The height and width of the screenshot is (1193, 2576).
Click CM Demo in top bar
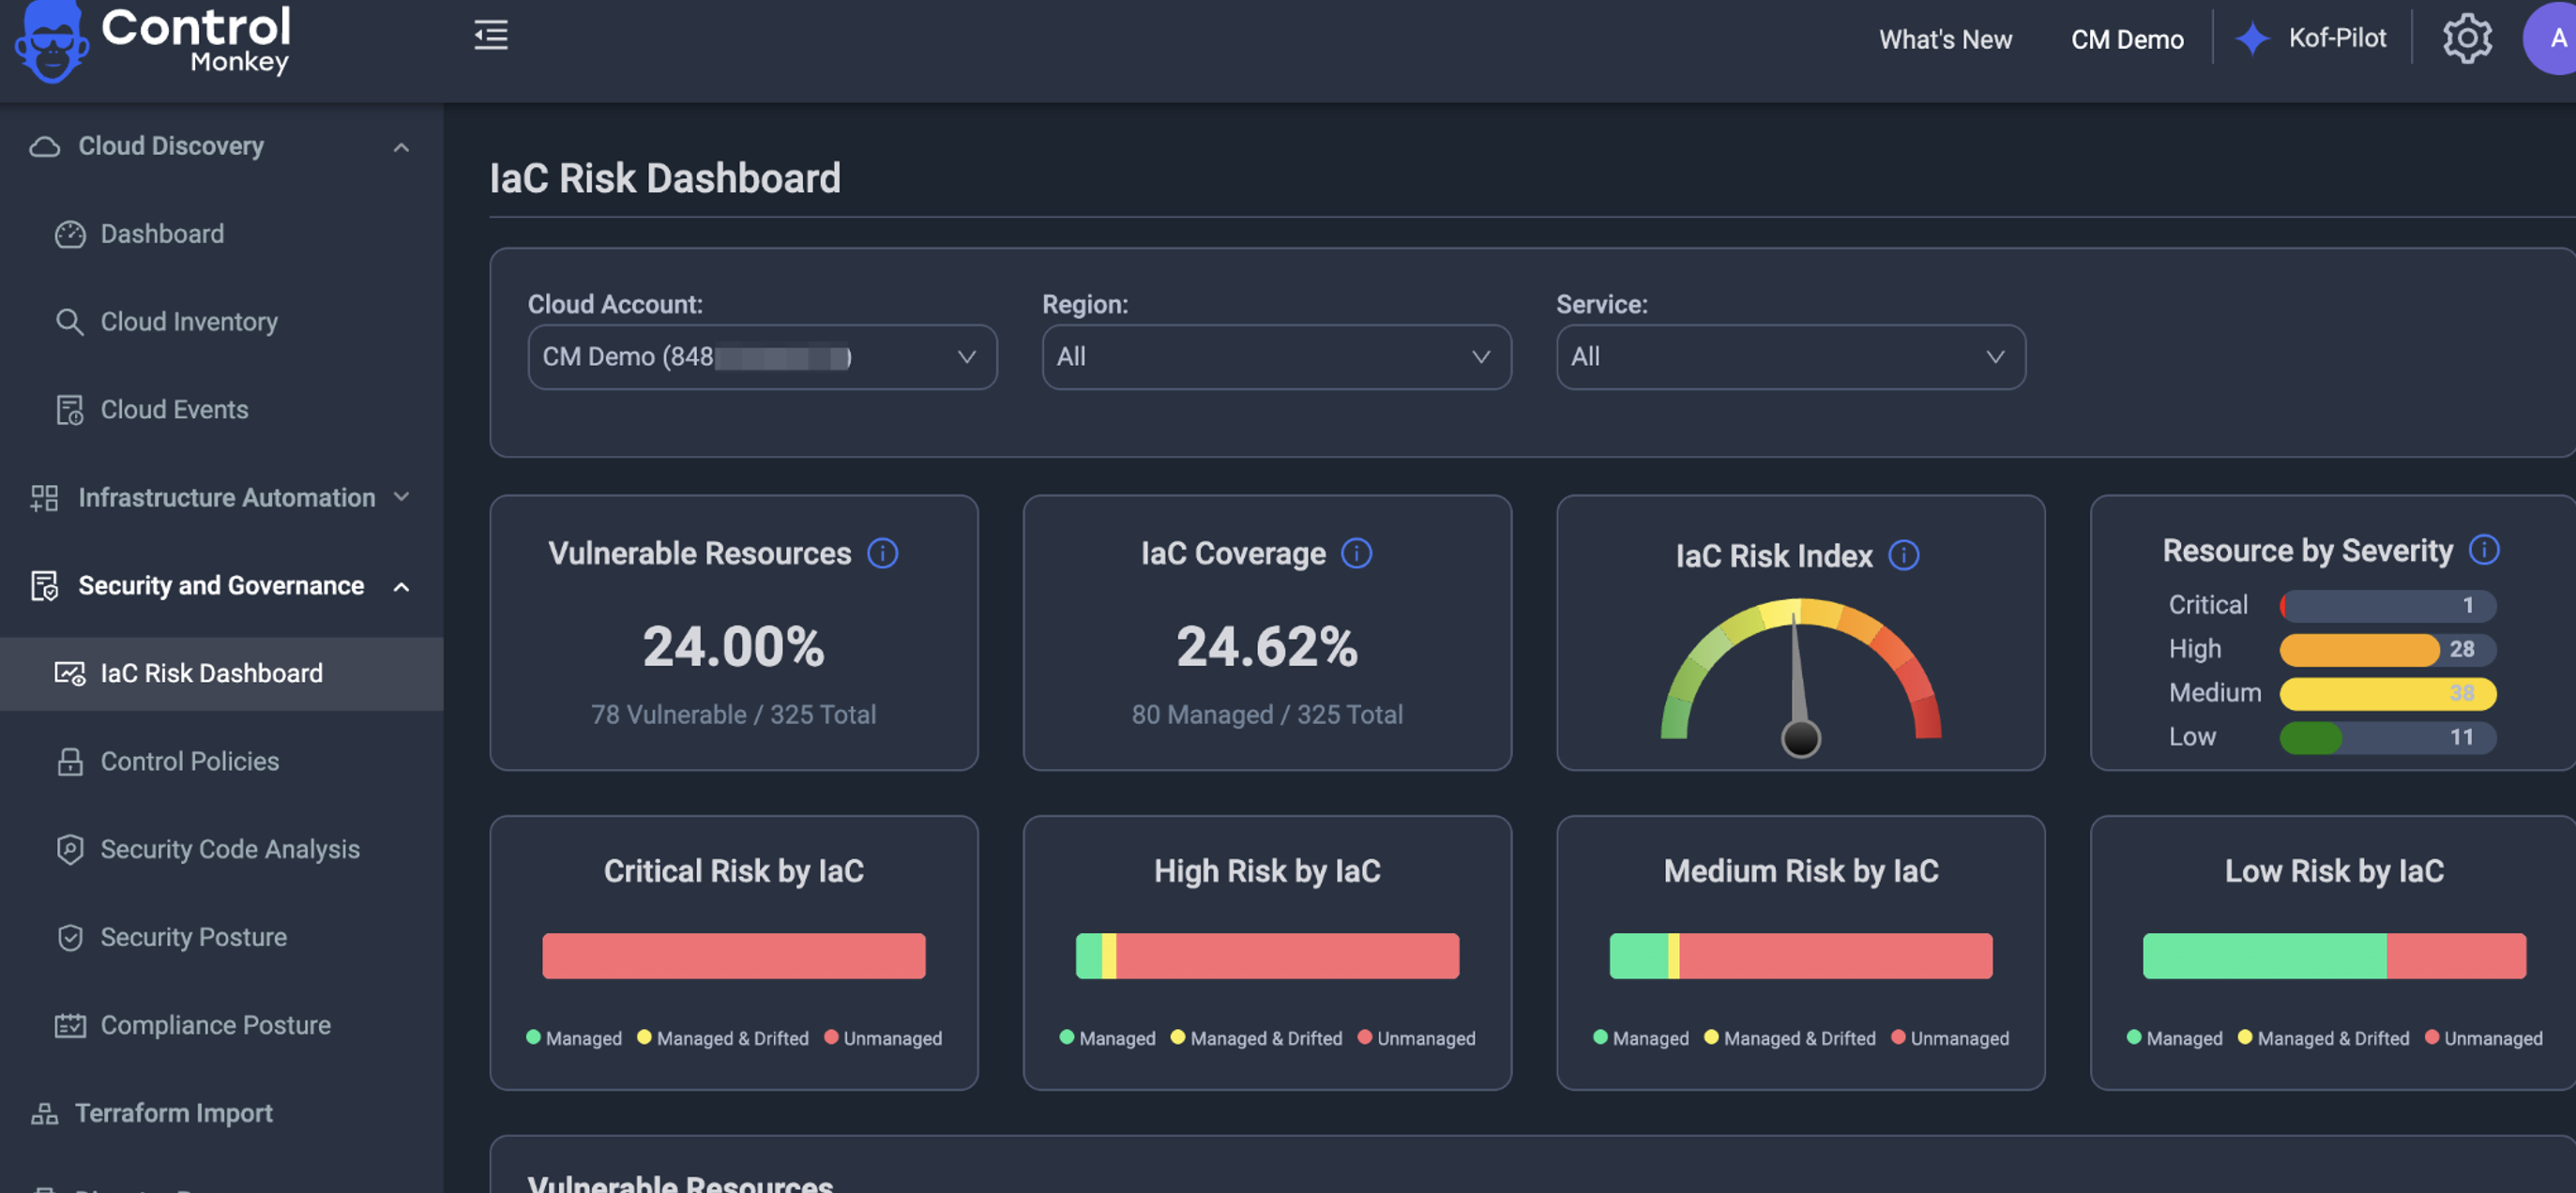[x=2127, y=39]
